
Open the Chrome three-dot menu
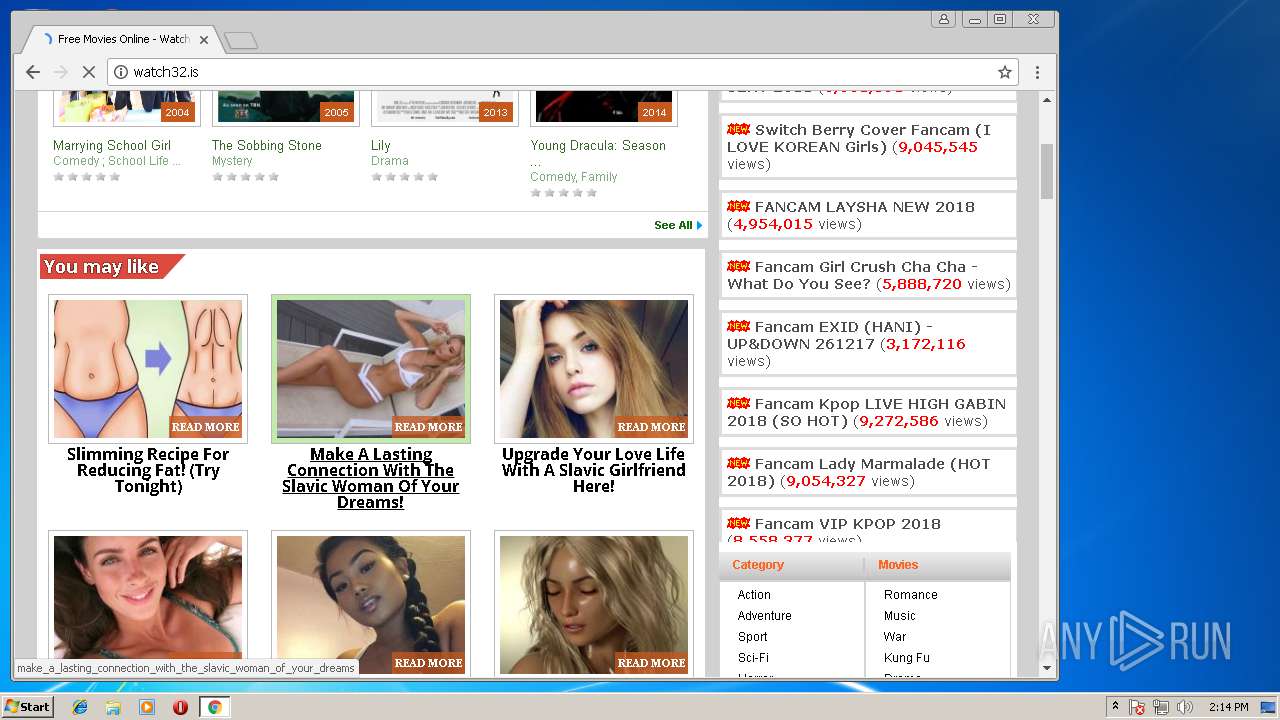(1037, 72)
